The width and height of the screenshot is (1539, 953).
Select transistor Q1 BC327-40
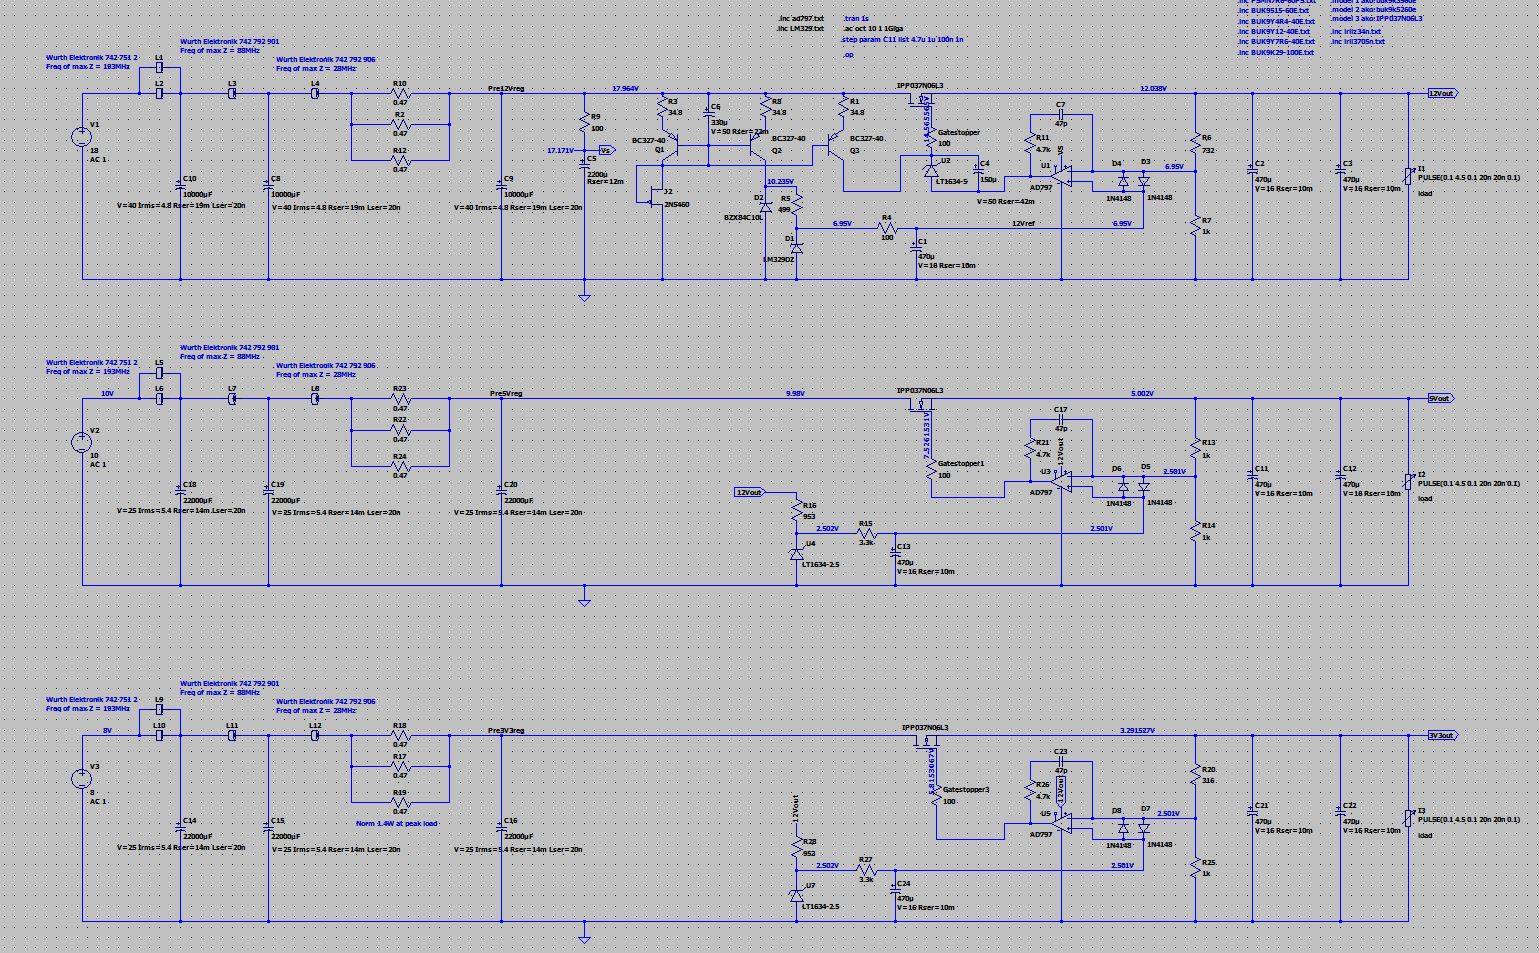click(x=671, y=146)
